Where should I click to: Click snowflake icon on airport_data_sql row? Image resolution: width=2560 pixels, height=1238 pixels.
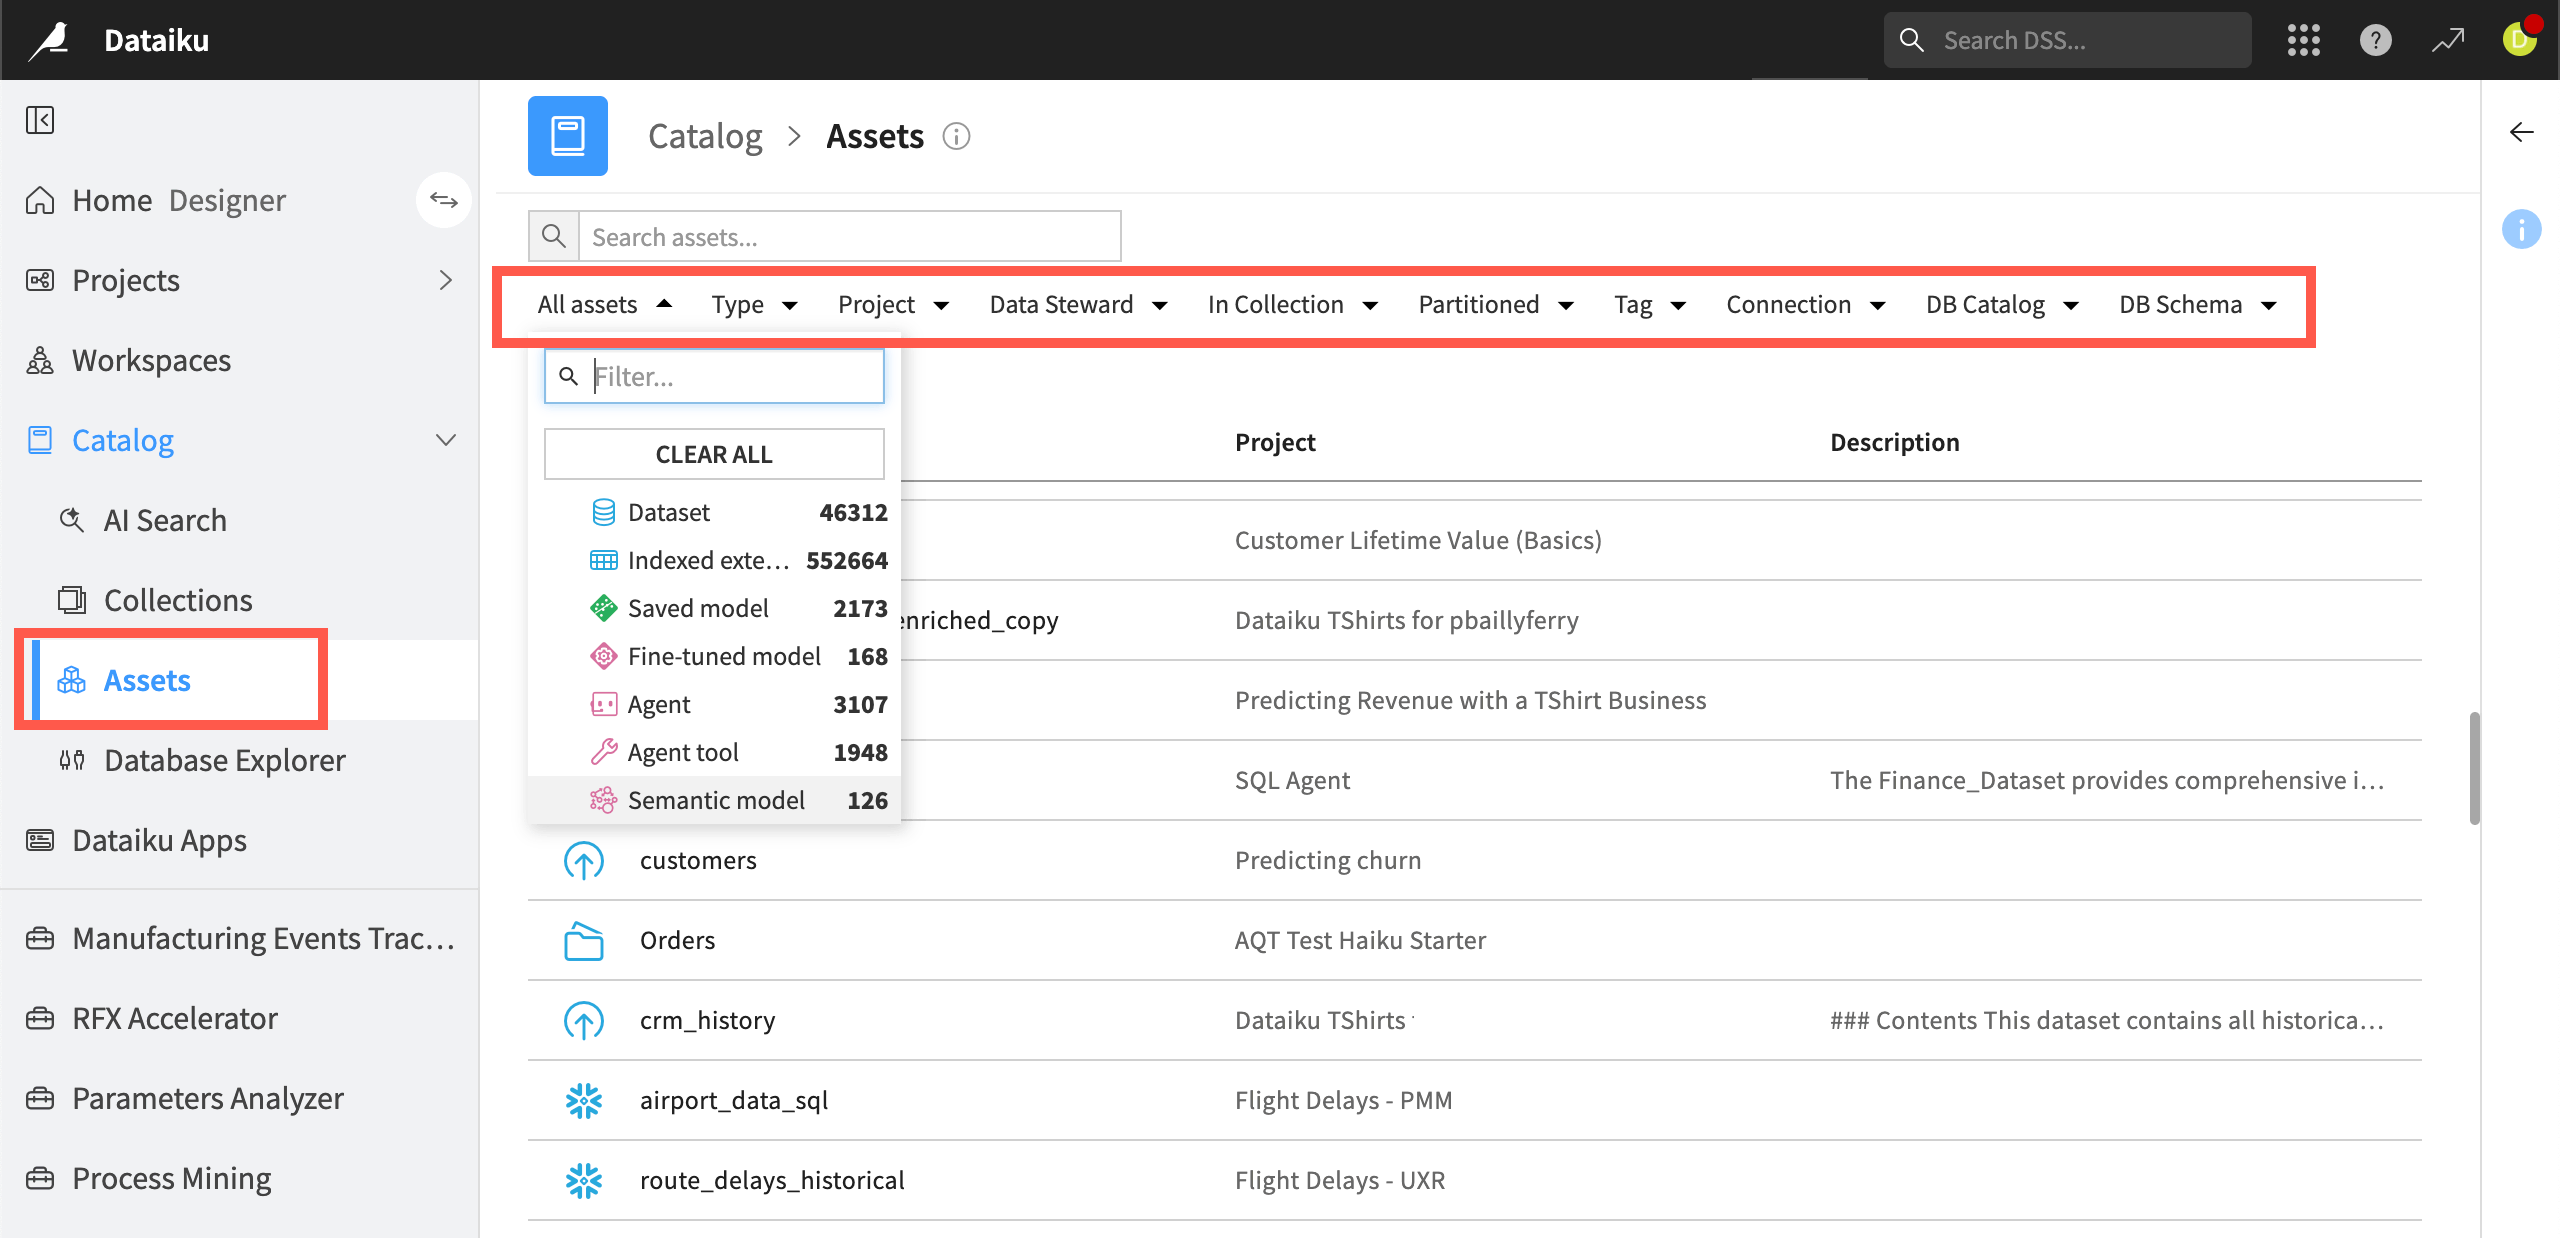pyautogui.click(x=584, y=1100)
